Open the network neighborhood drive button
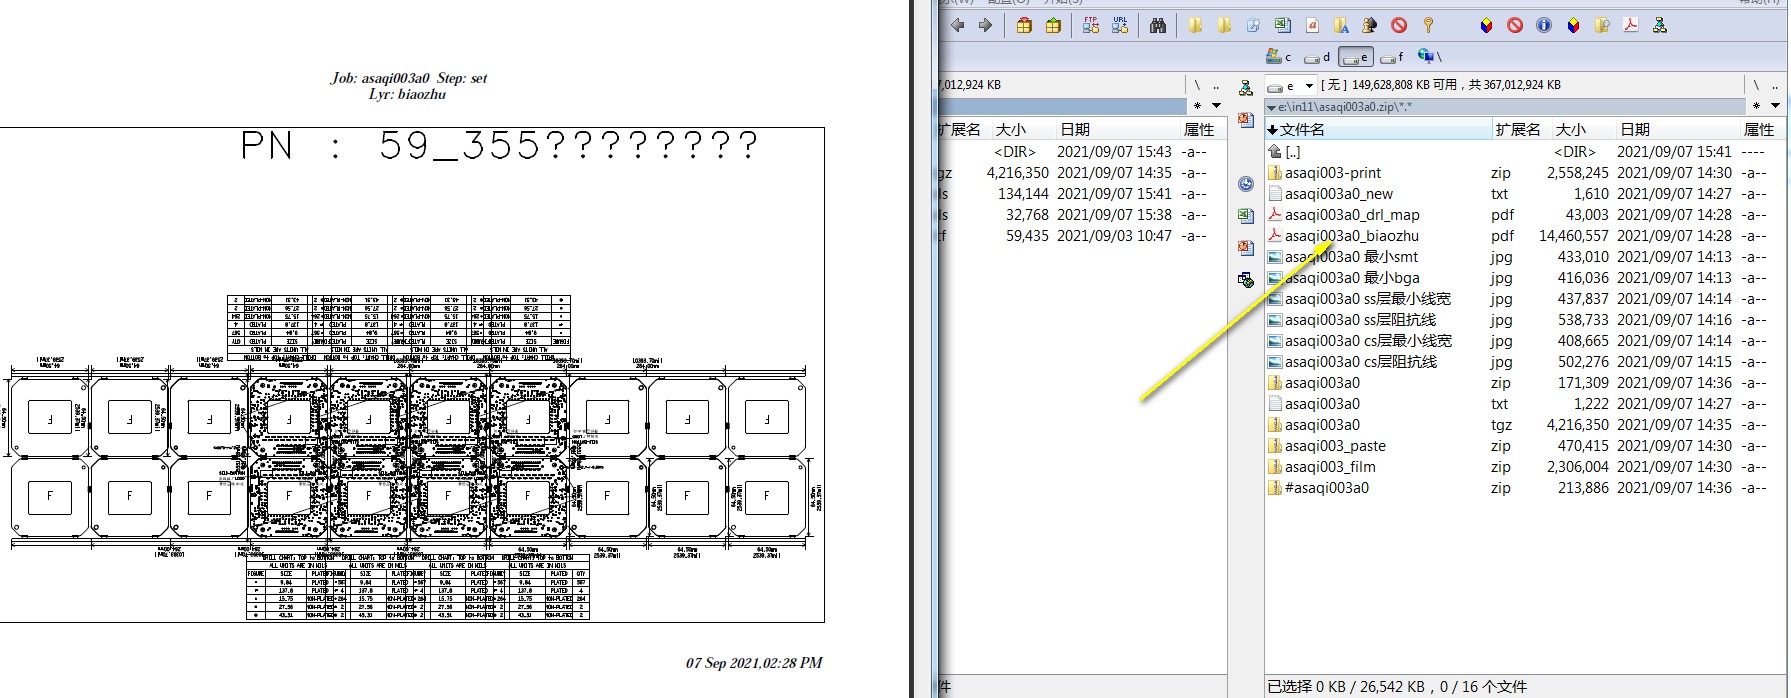Viewport: 1791px width, 698px height. click(1429, 57)
